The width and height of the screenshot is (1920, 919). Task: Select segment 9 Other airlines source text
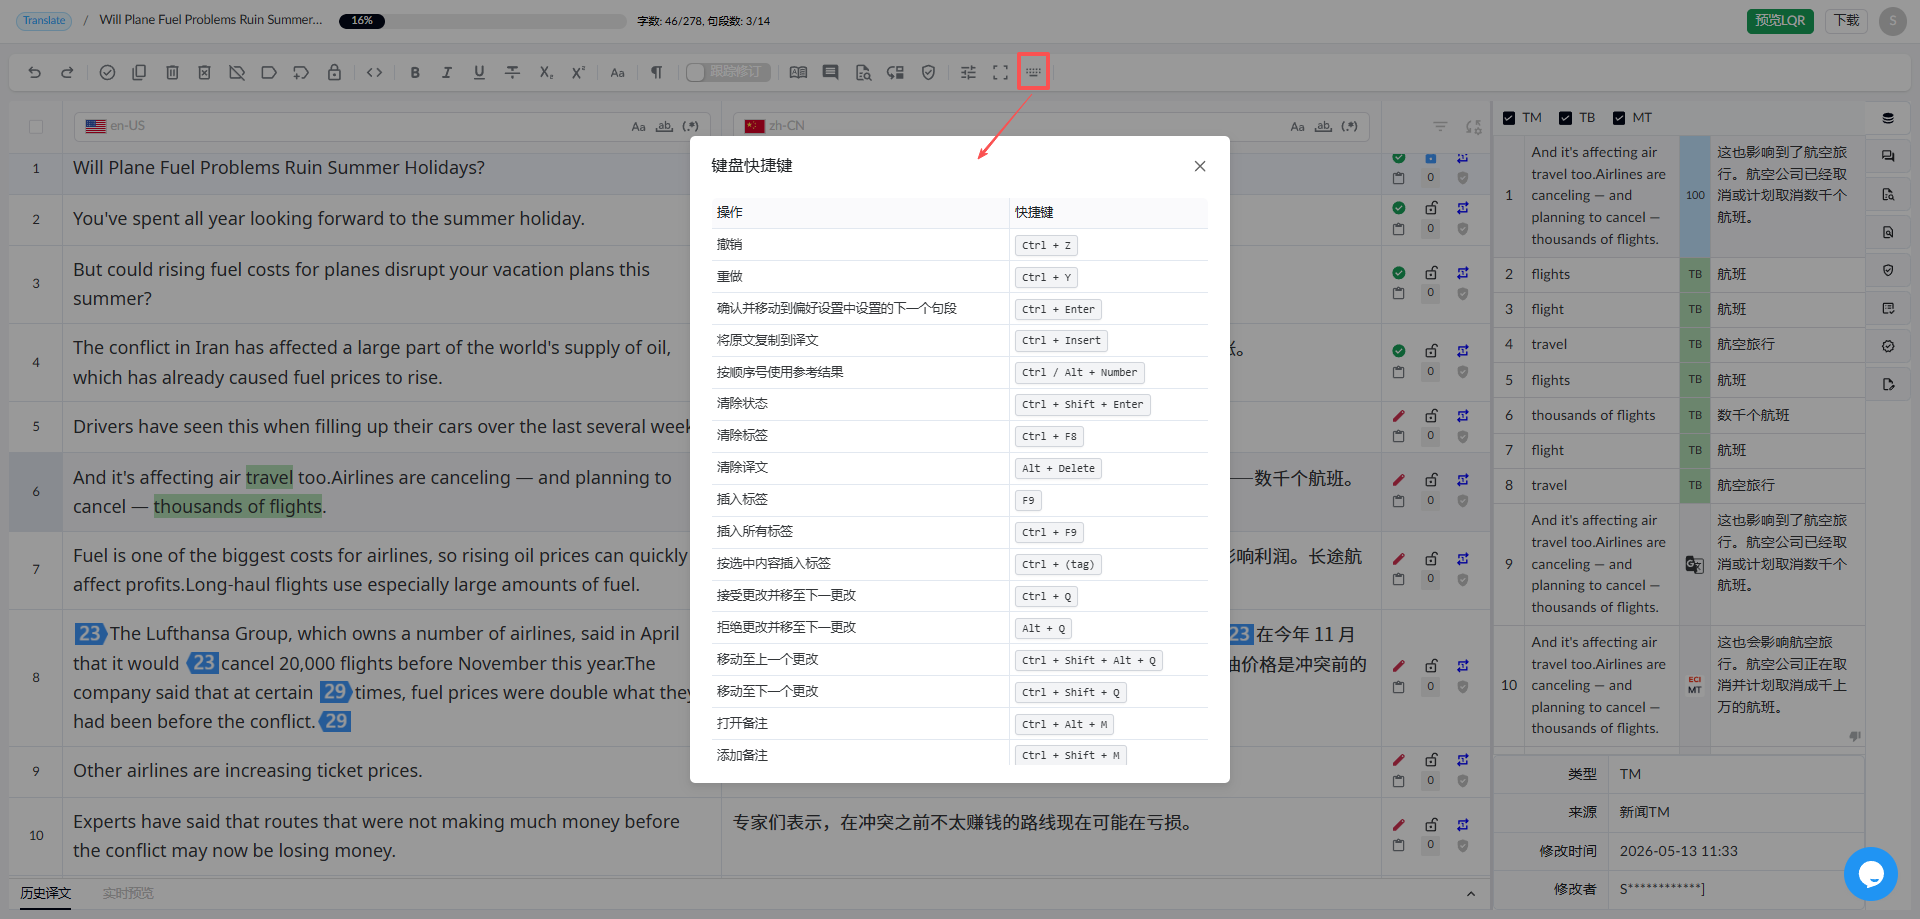click(x=248, y=771)
